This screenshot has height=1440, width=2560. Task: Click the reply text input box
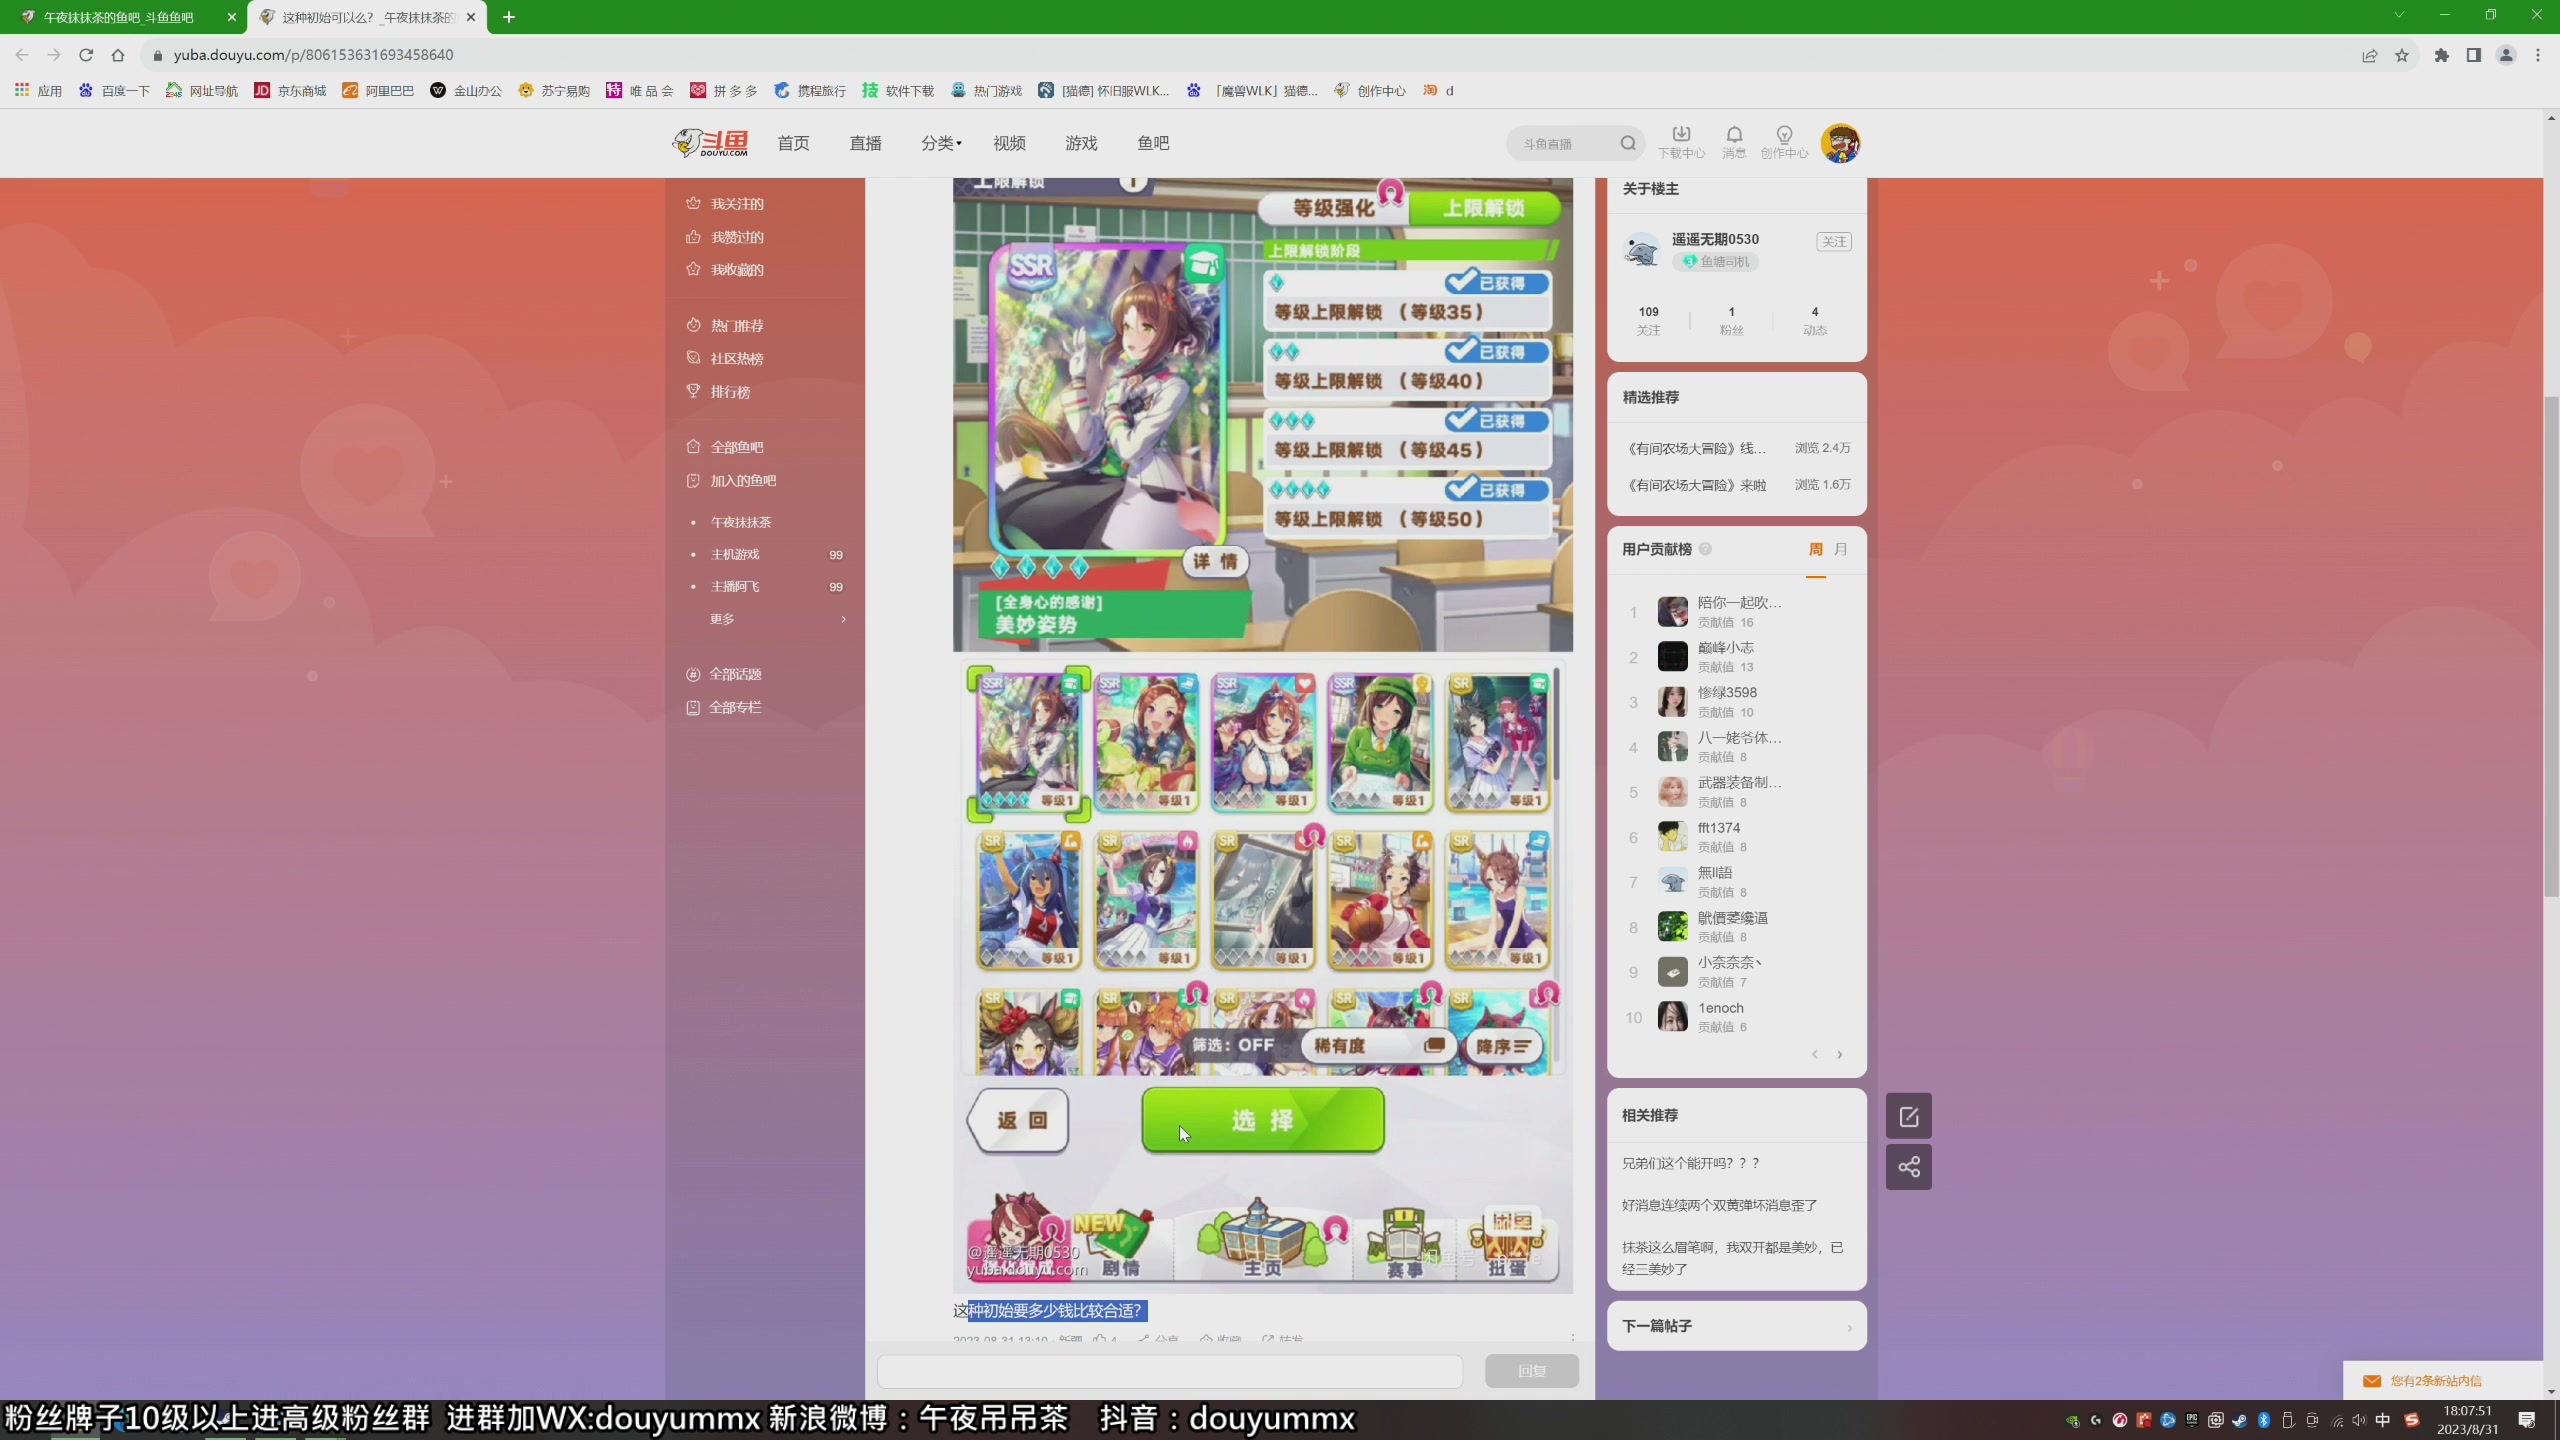tap(1170, 1371)
